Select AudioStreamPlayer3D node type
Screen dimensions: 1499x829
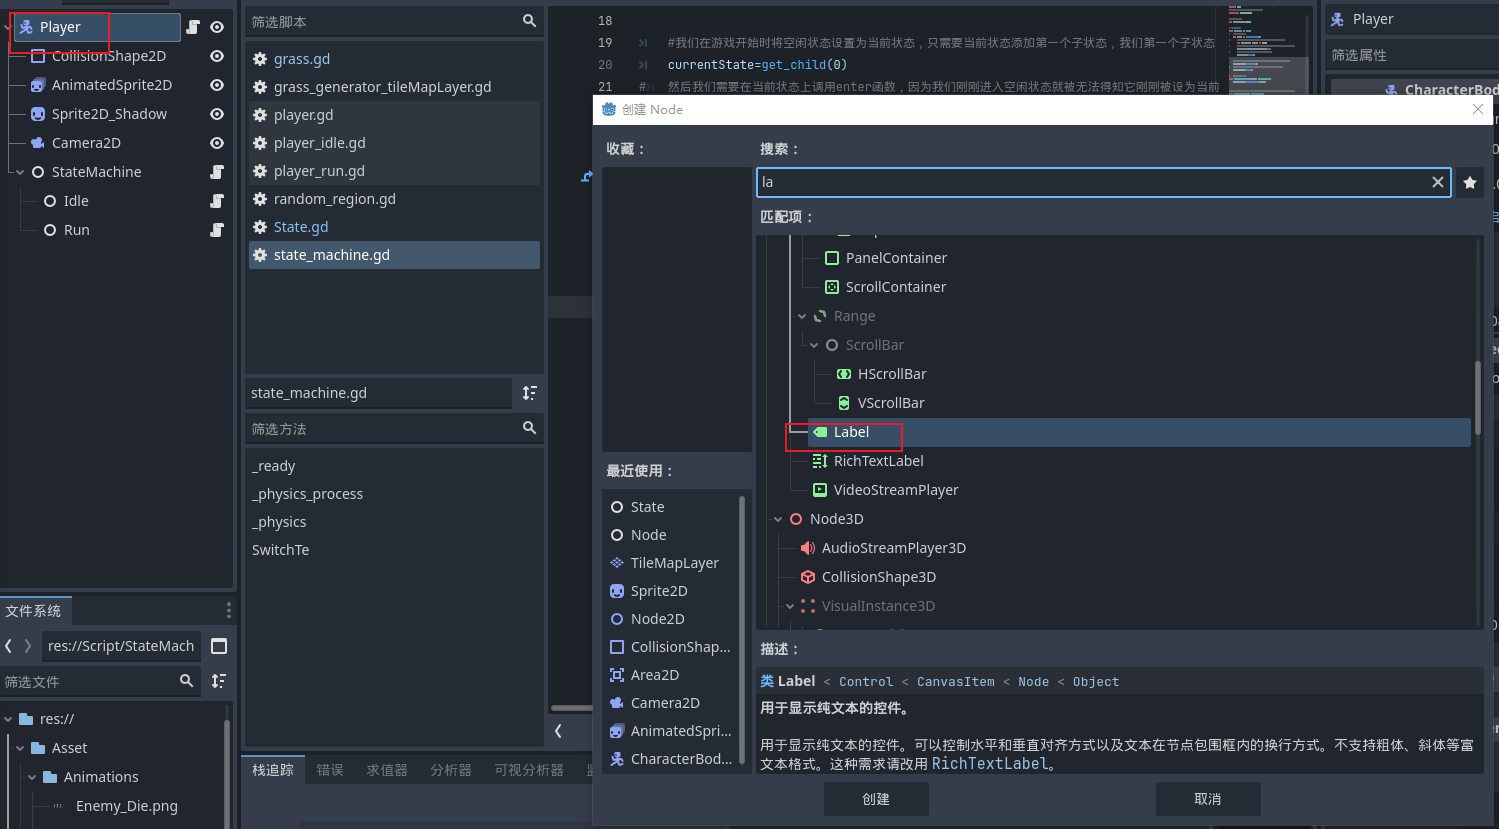(x=894, y=548)
